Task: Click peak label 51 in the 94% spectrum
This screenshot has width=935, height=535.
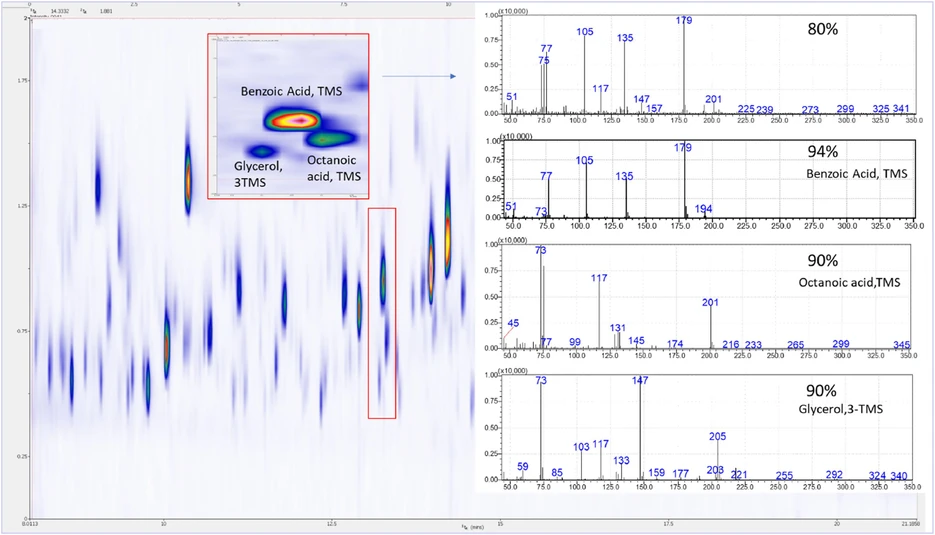Action: [x=511, y=206]
